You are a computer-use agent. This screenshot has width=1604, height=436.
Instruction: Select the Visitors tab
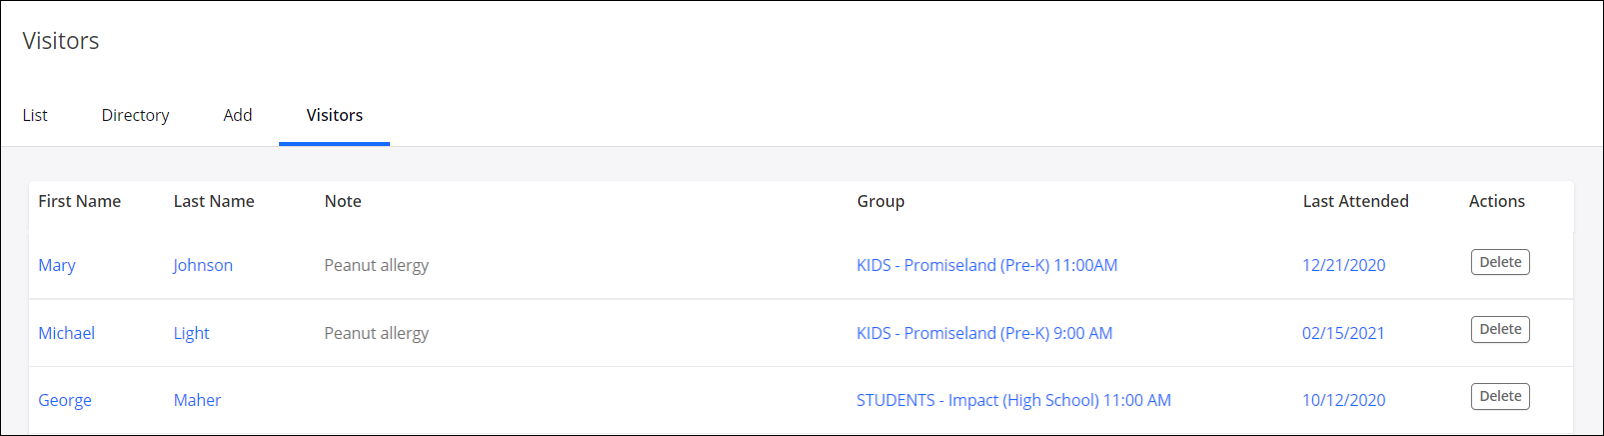coord(334,115)
